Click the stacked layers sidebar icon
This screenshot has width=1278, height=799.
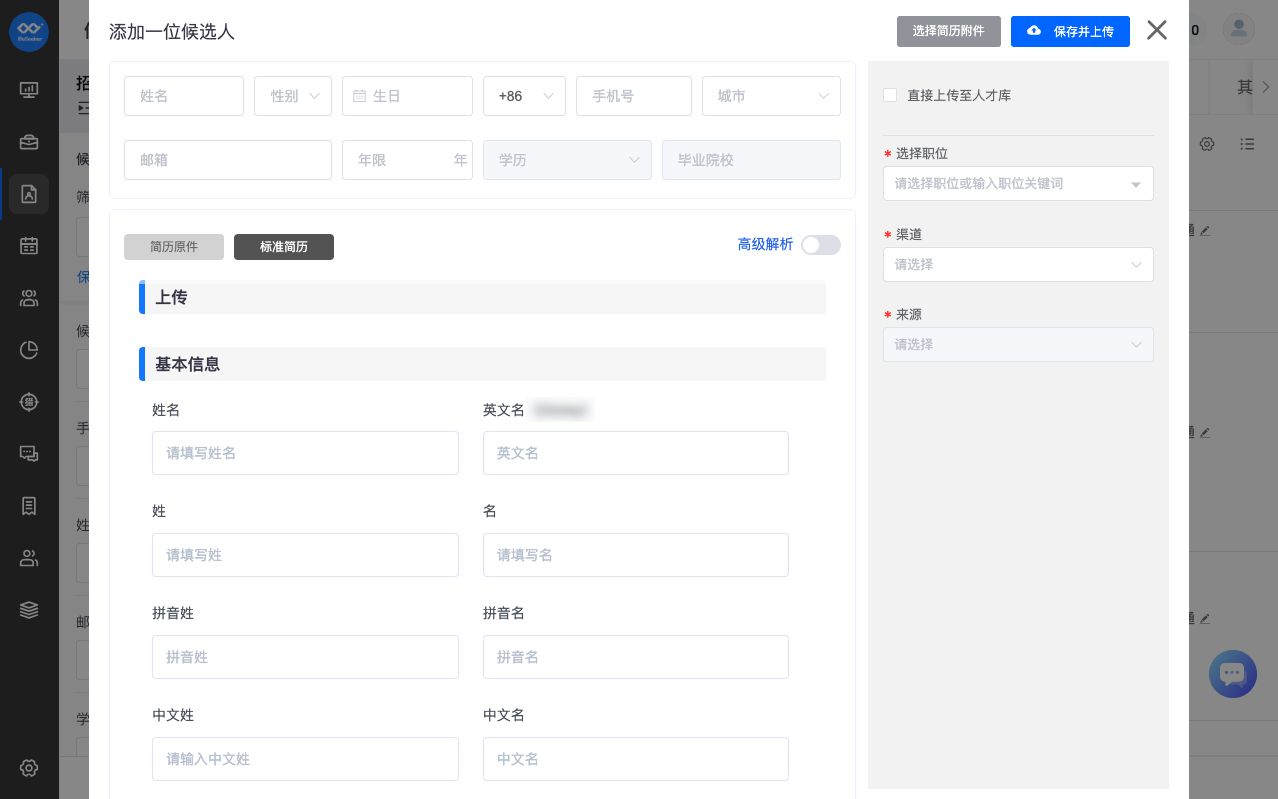29,609
